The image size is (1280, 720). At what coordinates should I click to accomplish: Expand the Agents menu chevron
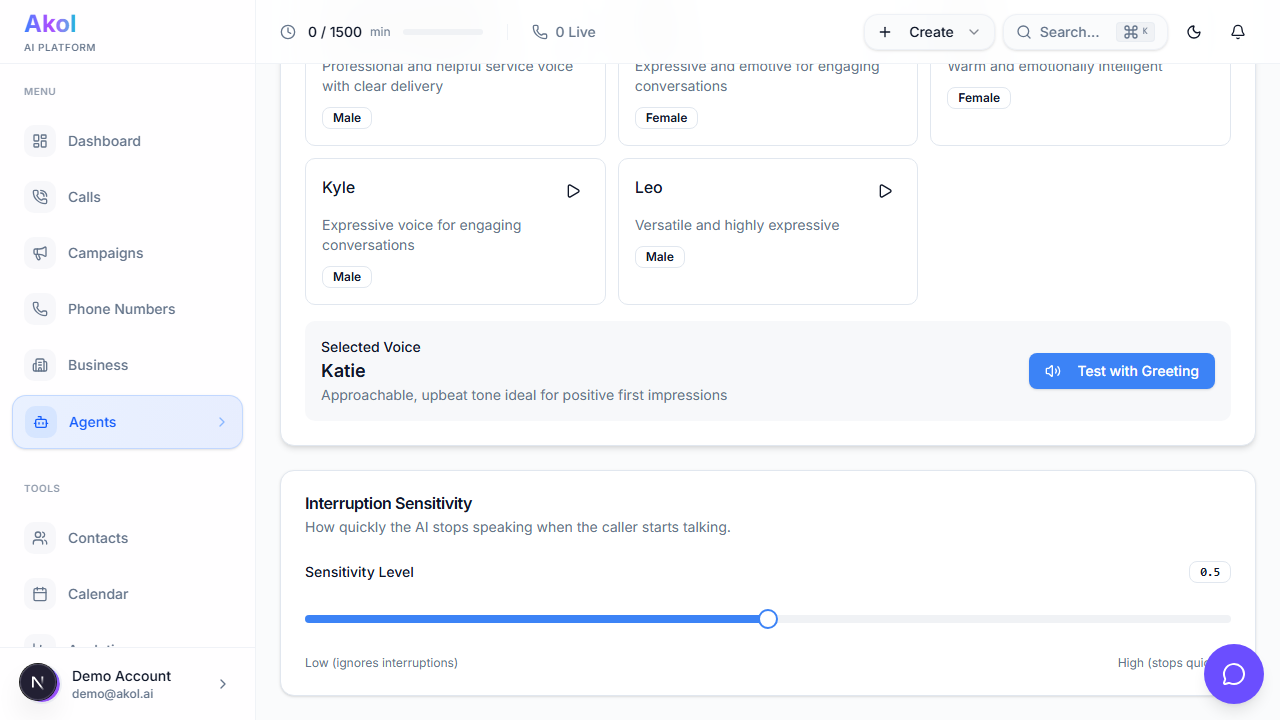point(222,422)
